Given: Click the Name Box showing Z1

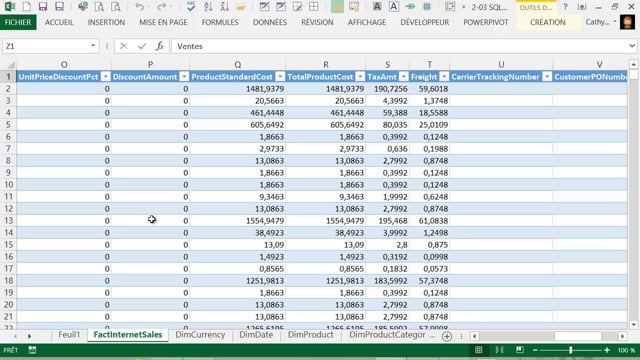Looking at the screenshot, I should click(45, 46).
